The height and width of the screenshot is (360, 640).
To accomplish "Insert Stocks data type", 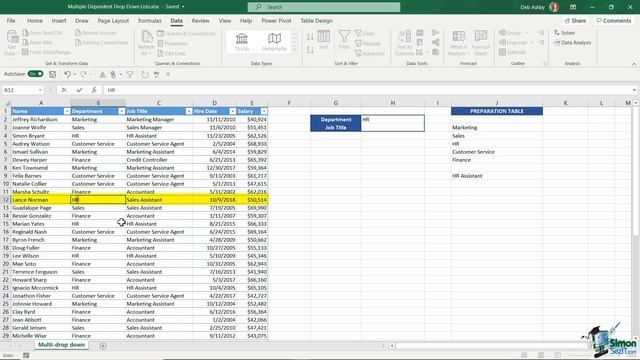I will (x=242, y=42).
